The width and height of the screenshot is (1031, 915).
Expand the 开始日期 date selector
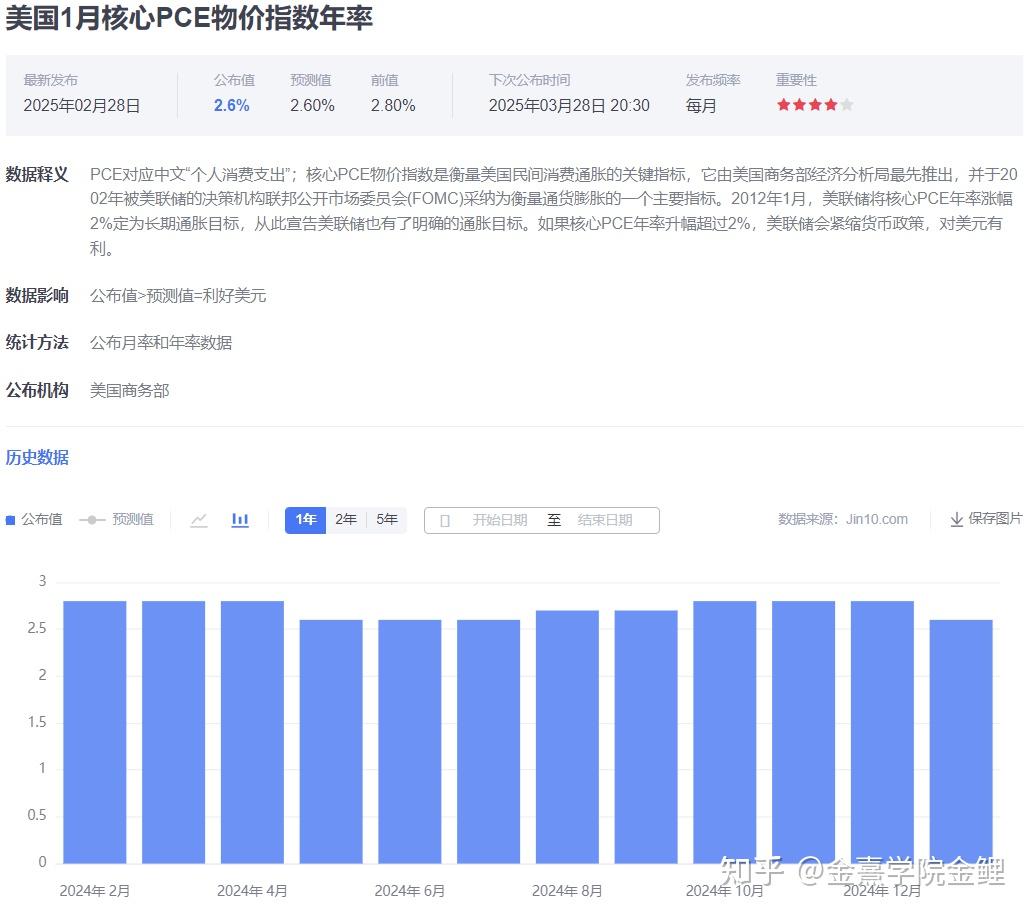(x=500, y=520)
